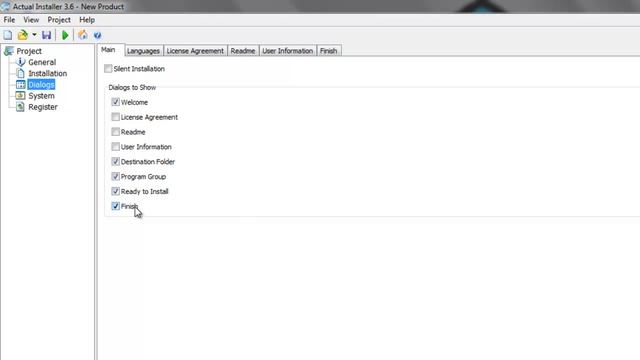Screen dimensions: 640x360
Task: Open the View menu
Action: 31,20
